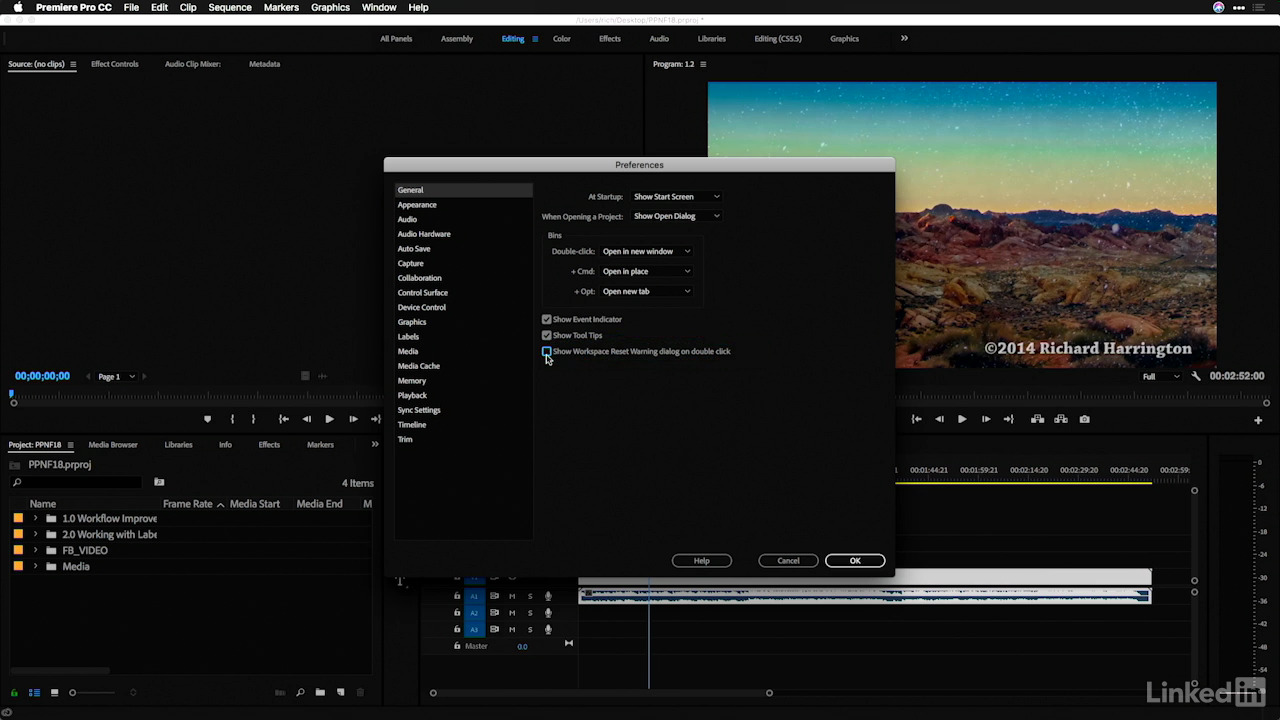Click the Extract button in Program monitor
The image size is (1280, 720).
tap(1061, 419)
